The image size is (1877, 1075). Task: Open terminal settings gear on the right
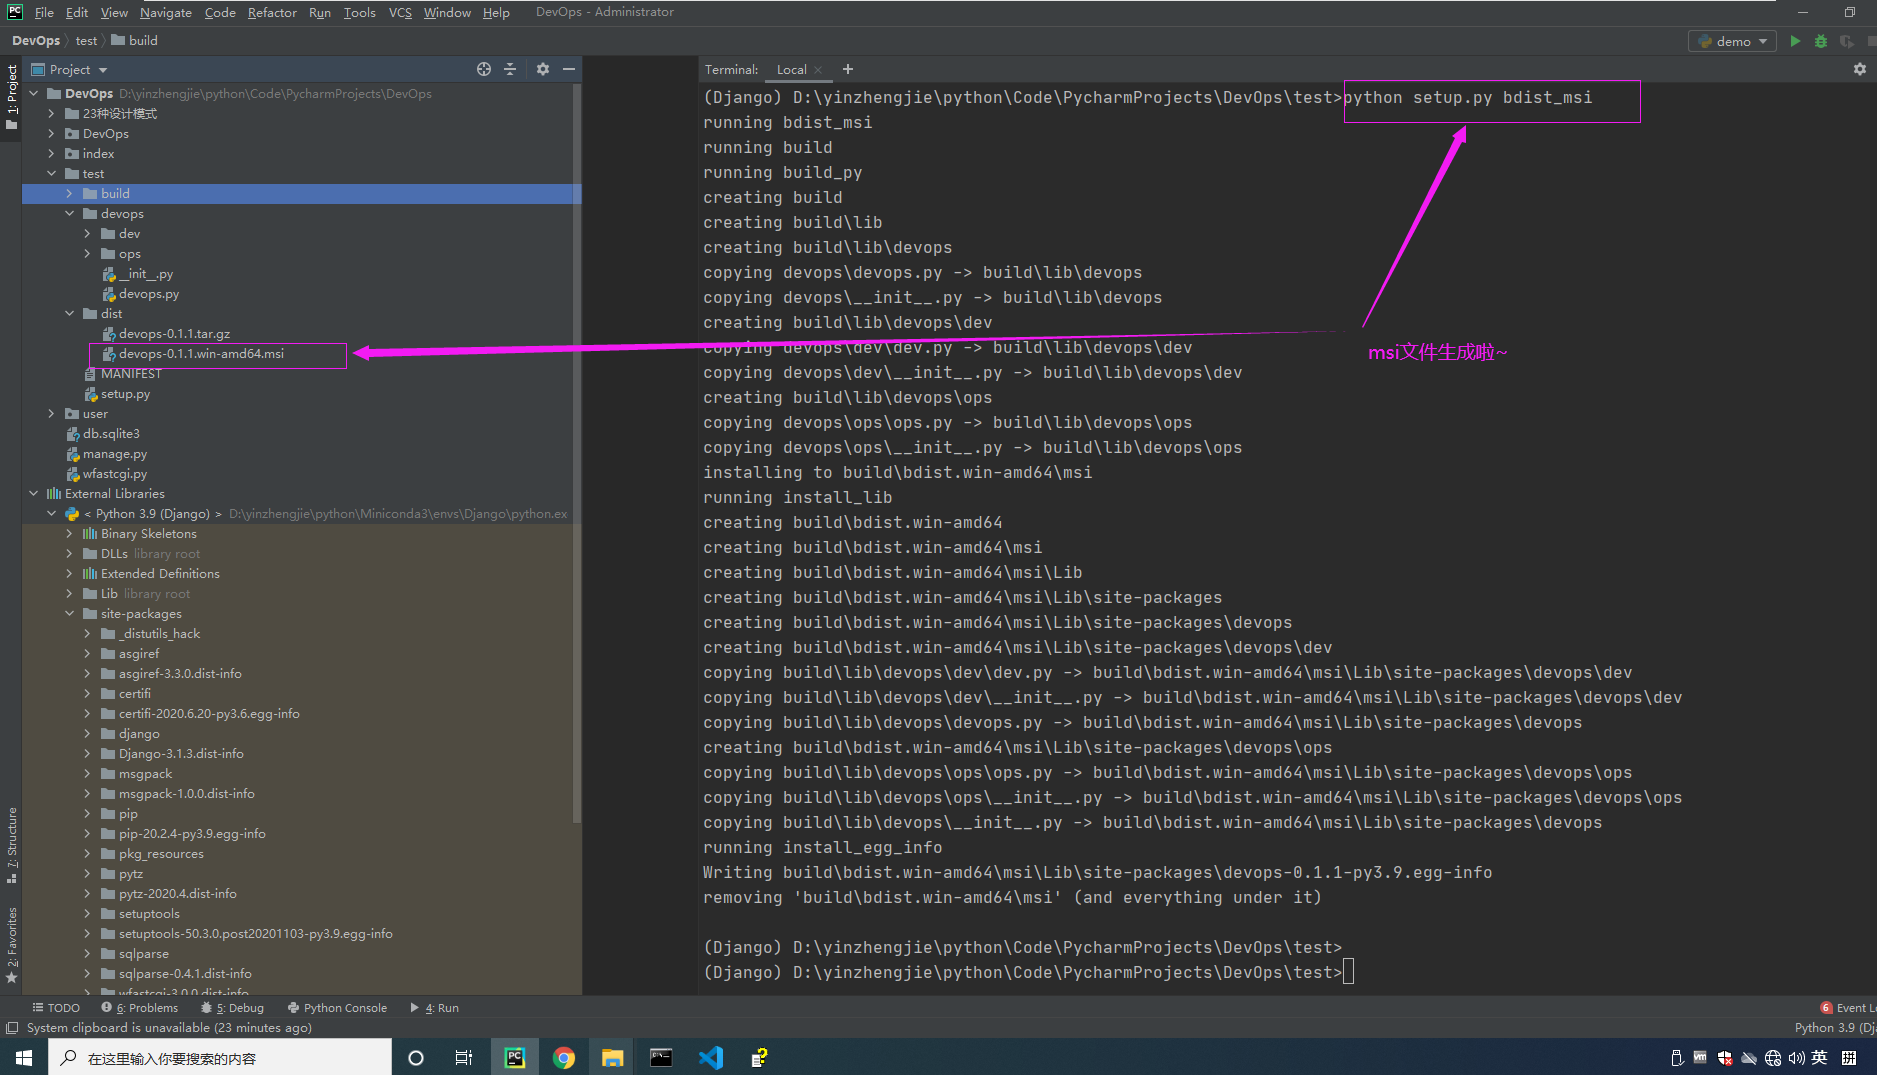pyautogui.click(x=1859, y=68)
